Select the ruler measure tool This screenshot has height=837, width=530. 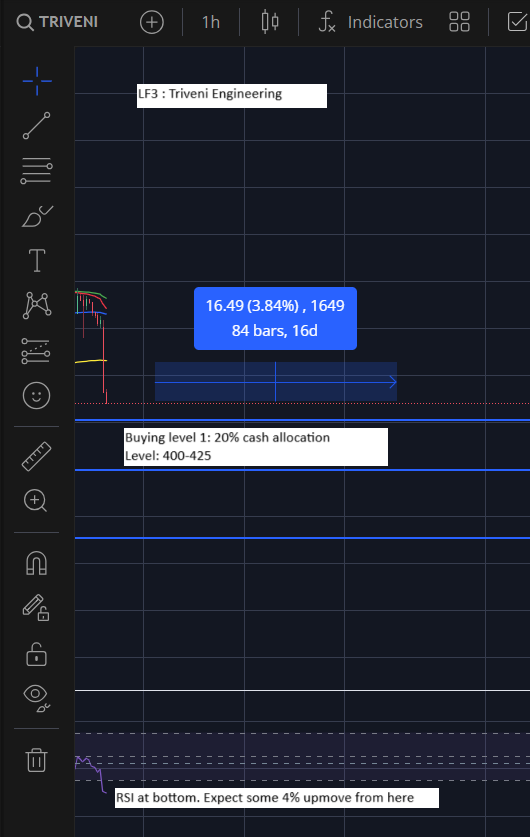click(36, 456)
